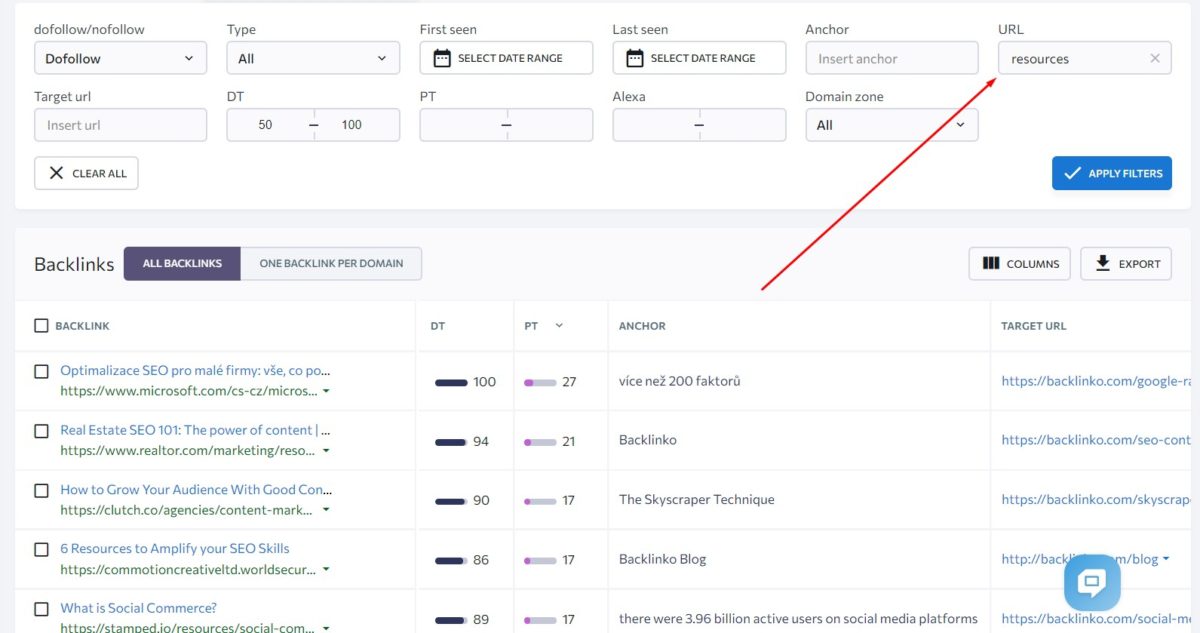The height and width of the screenshot is (633, 1200).
Task: Remove the 'resources' URL filter via its X
Action: 1155,57
